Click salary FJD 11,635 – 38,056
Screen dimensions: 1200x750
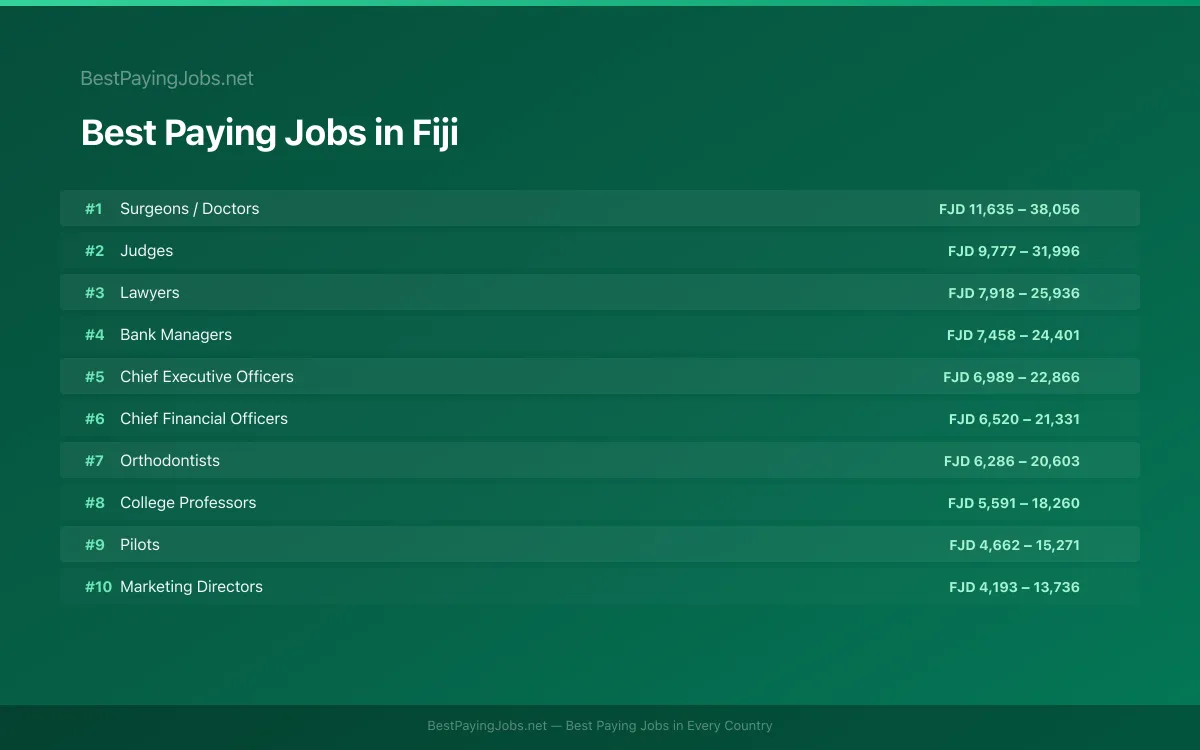click(1009, 209)
